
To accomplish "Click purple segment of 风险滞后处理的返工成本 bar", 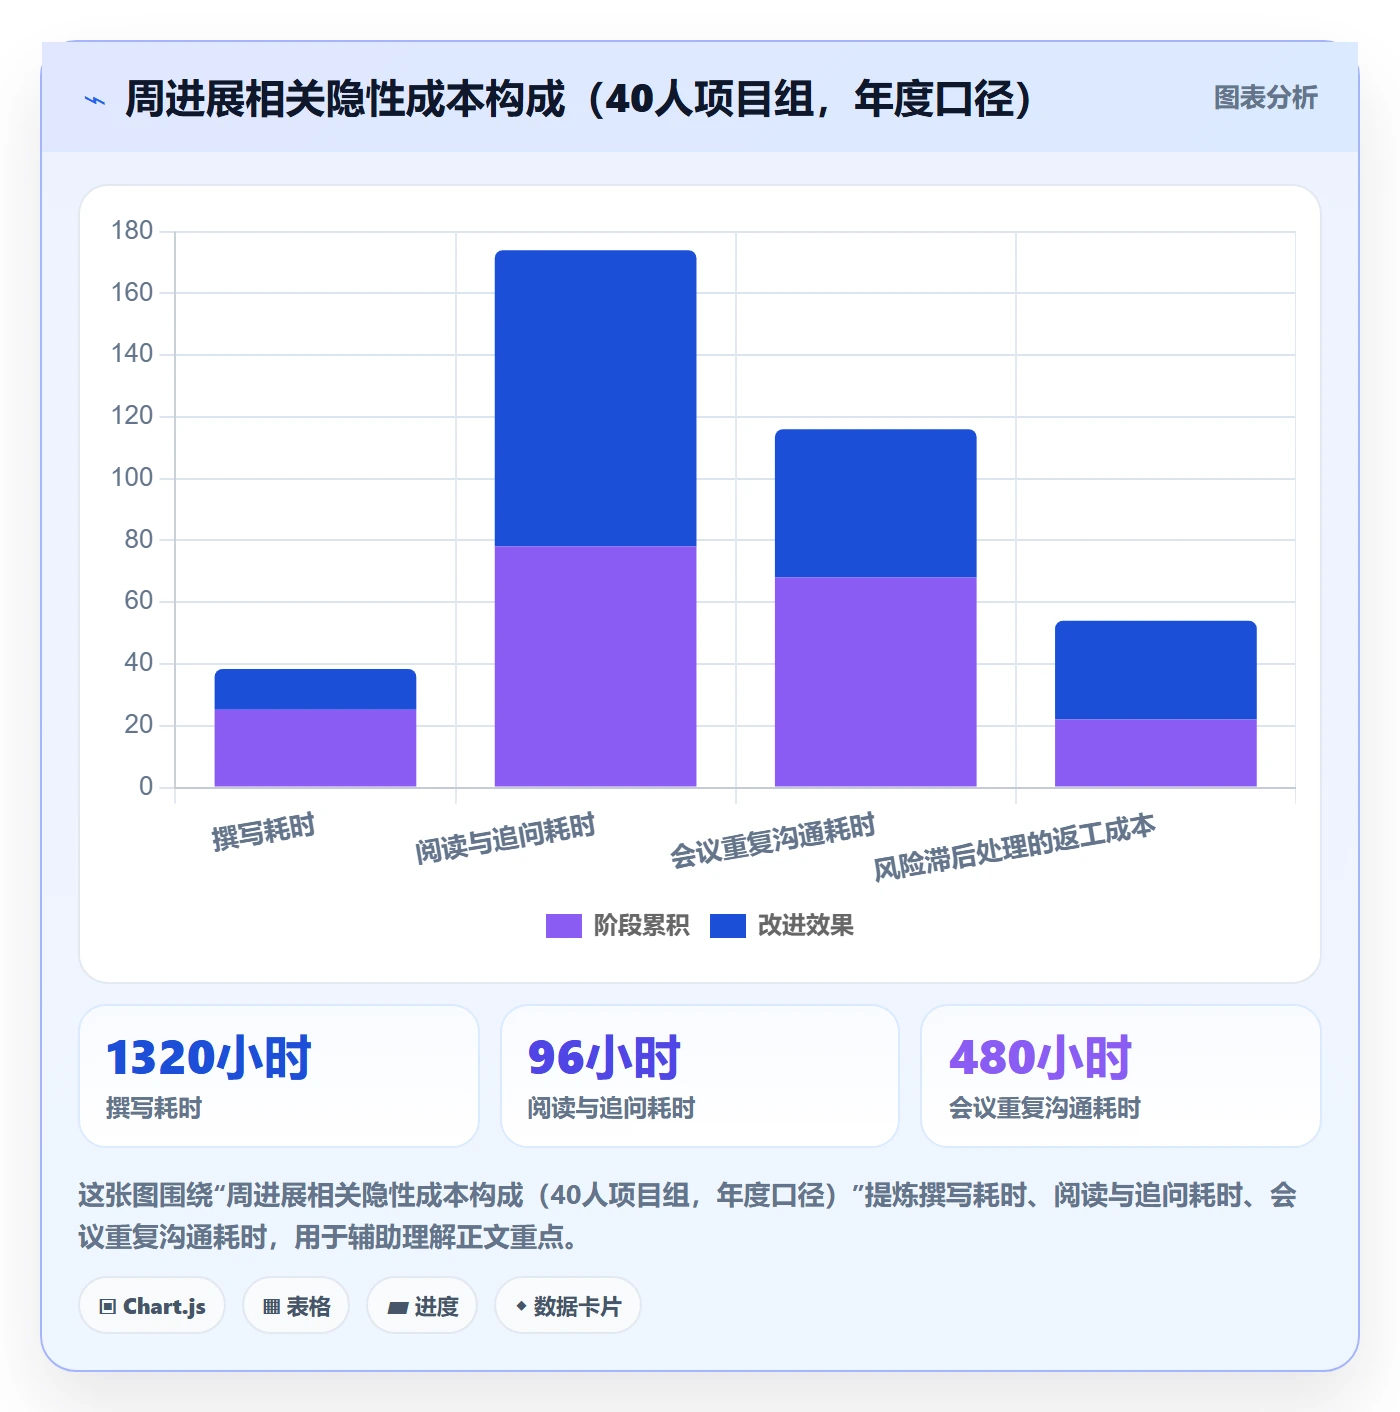I will (1155, 753).
